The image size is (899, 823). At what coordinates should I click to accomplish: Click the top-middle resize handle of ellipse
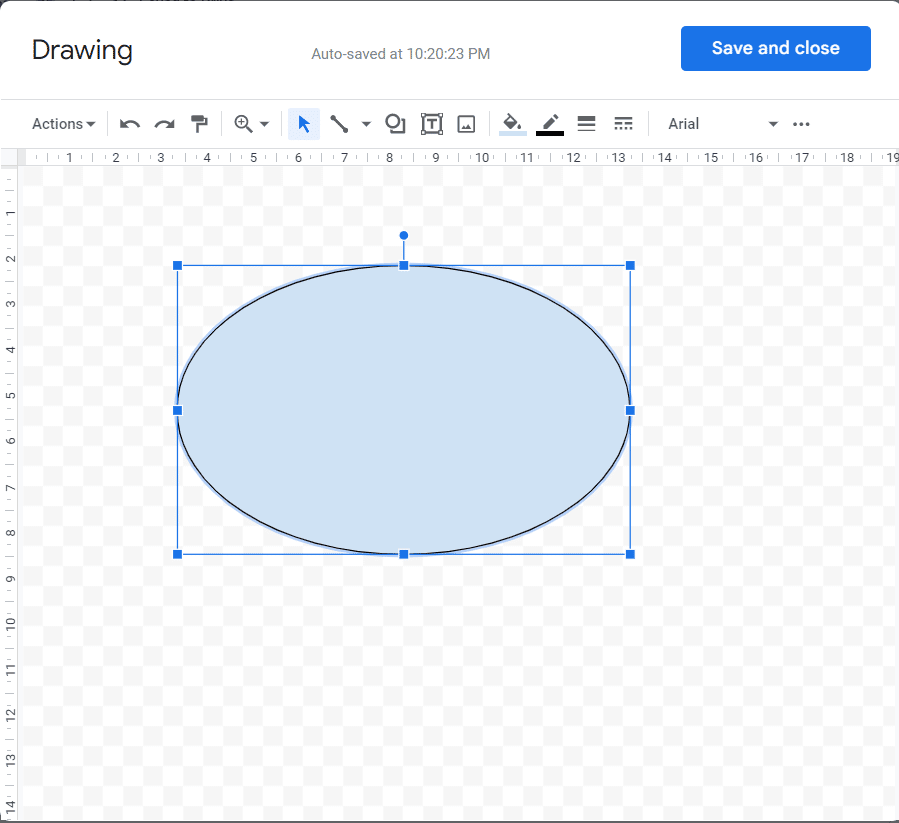[x=404, y=266]
